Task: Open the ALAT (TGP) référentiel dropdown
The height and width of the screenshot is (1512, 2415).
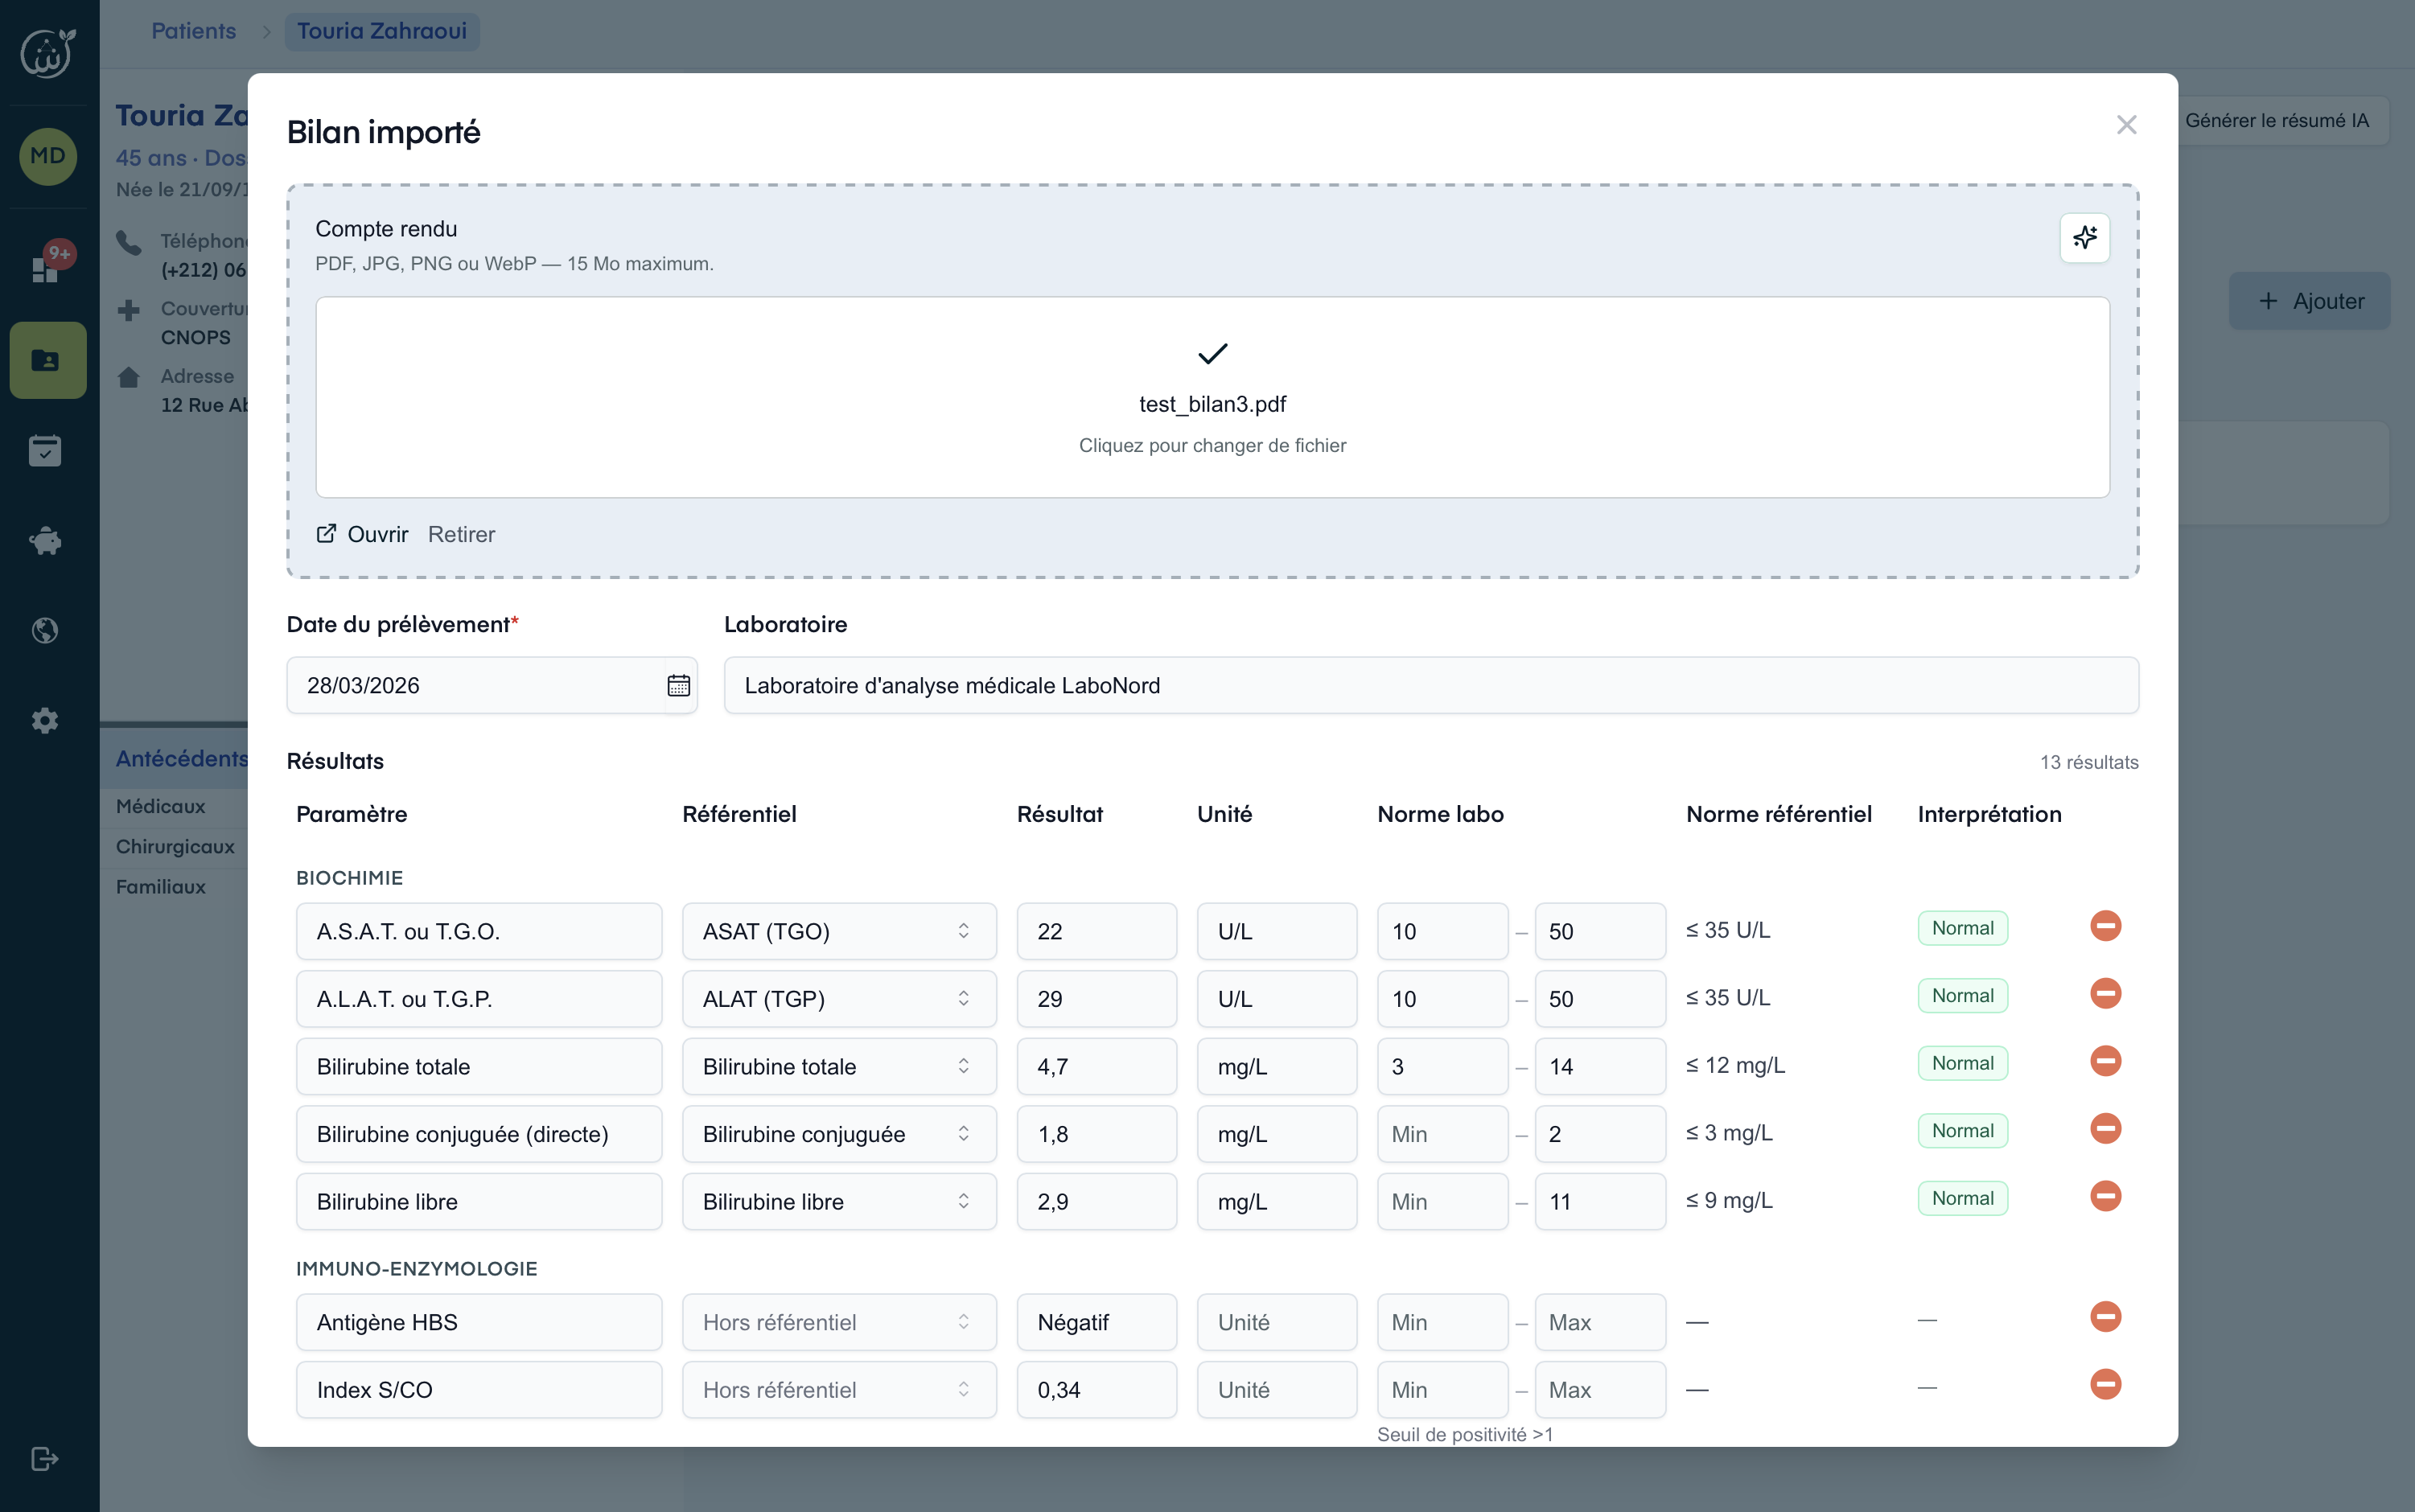Action: (839, 999)
